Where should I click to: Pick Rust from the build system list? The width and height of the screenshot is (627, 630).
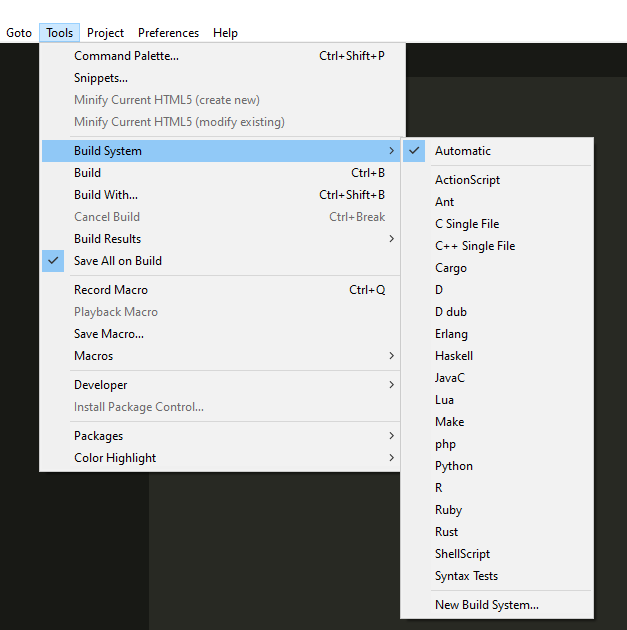tap(446, 532)
